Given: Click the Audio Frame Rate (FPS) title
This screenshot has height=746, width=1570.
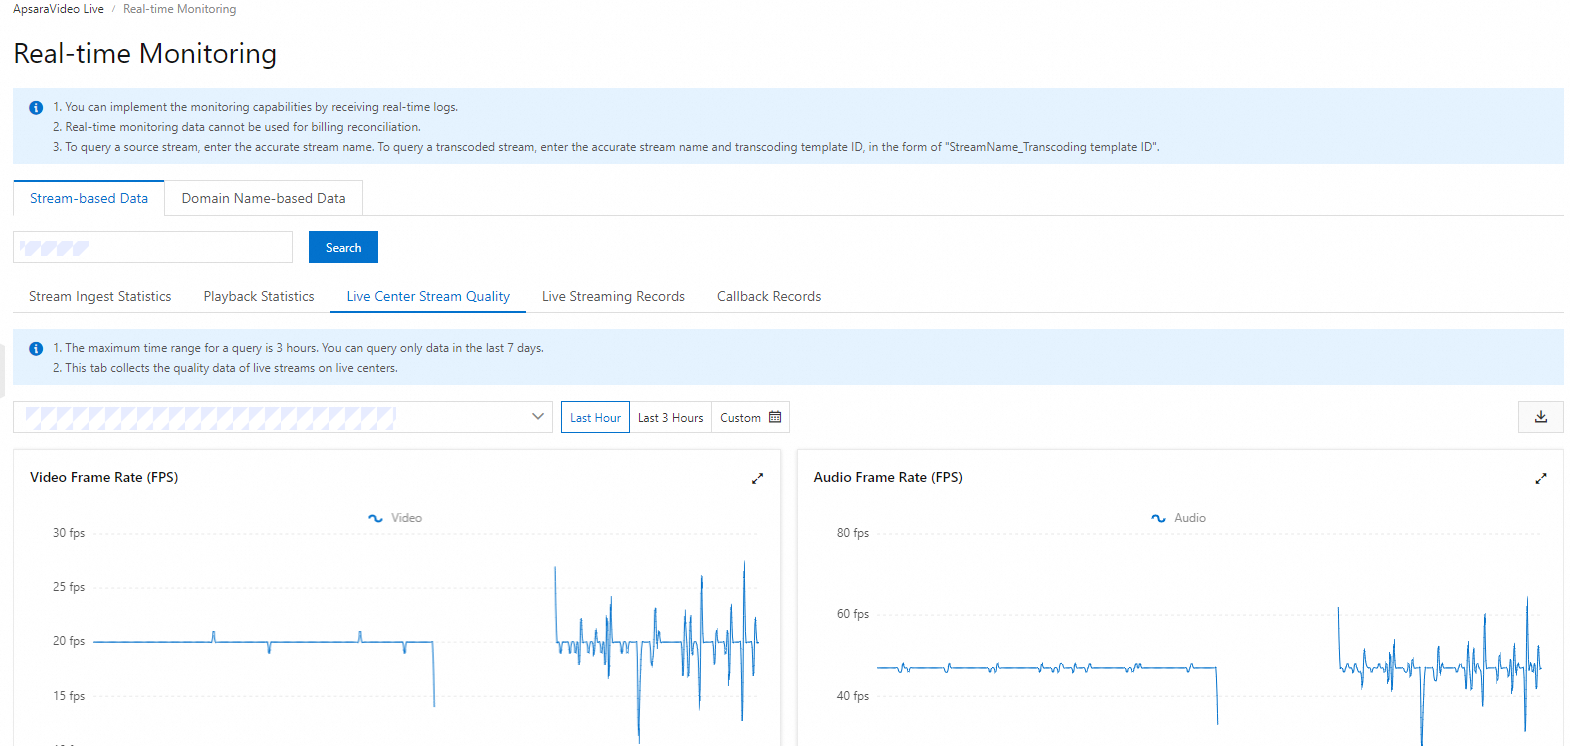Looking at the screenshot, I should coord(888,477).
